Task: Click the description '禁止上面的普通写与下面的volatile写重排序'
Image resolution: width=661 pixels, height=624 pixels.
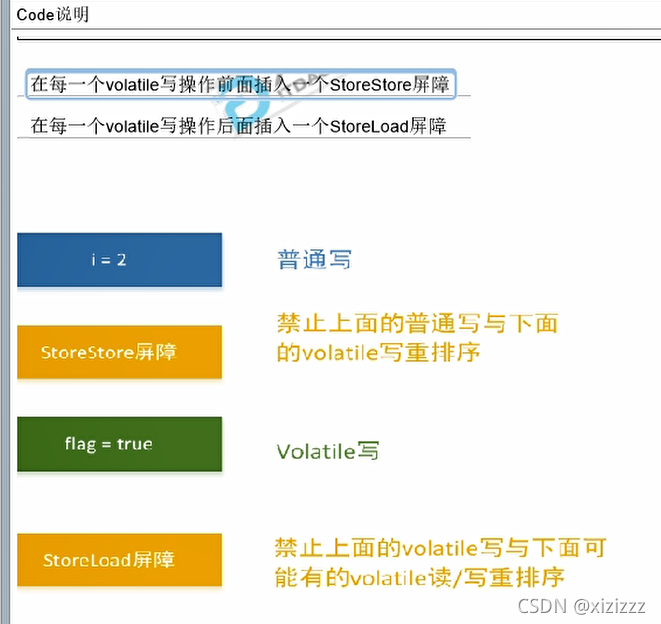Action: tap(417, 338)
